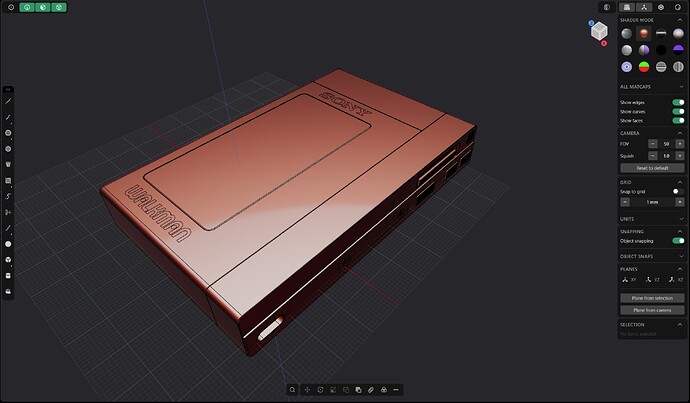690x403 pixels.
Task: Disable the Show edges toggle
Action: click(678, 103)
